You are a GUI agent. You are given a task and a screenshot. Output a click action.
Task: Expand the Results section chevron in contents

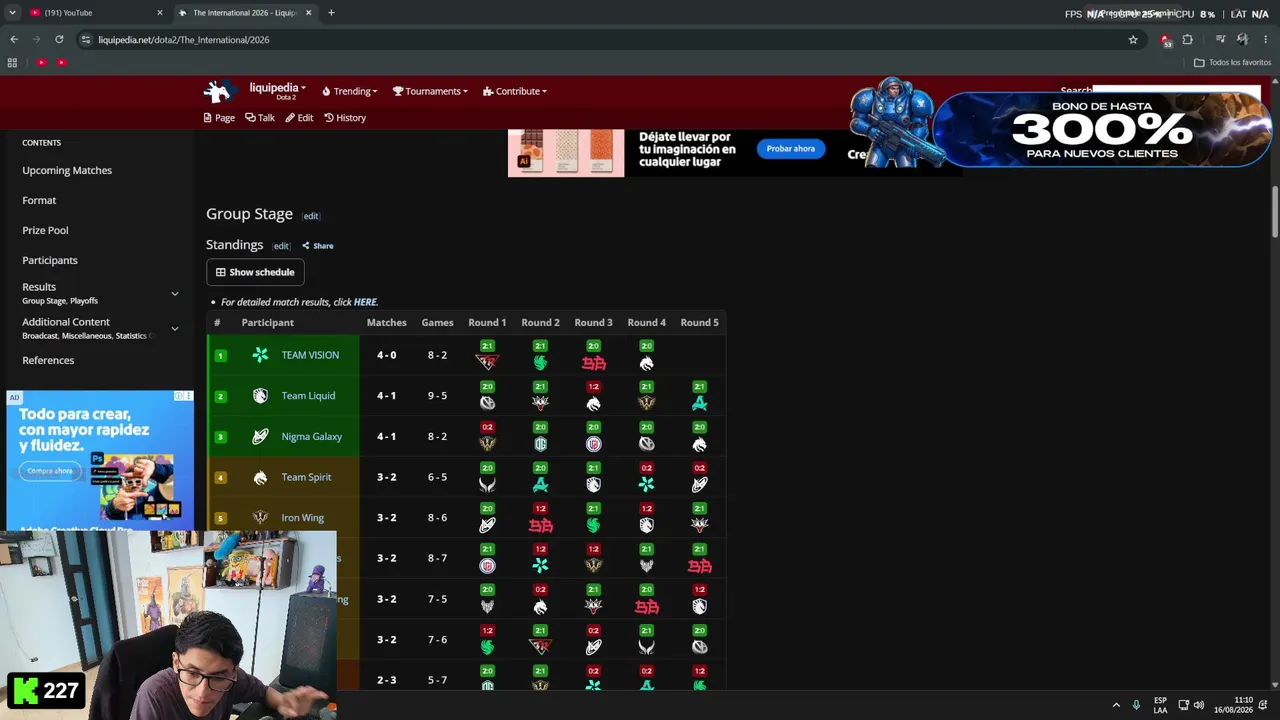pos(175,293)
